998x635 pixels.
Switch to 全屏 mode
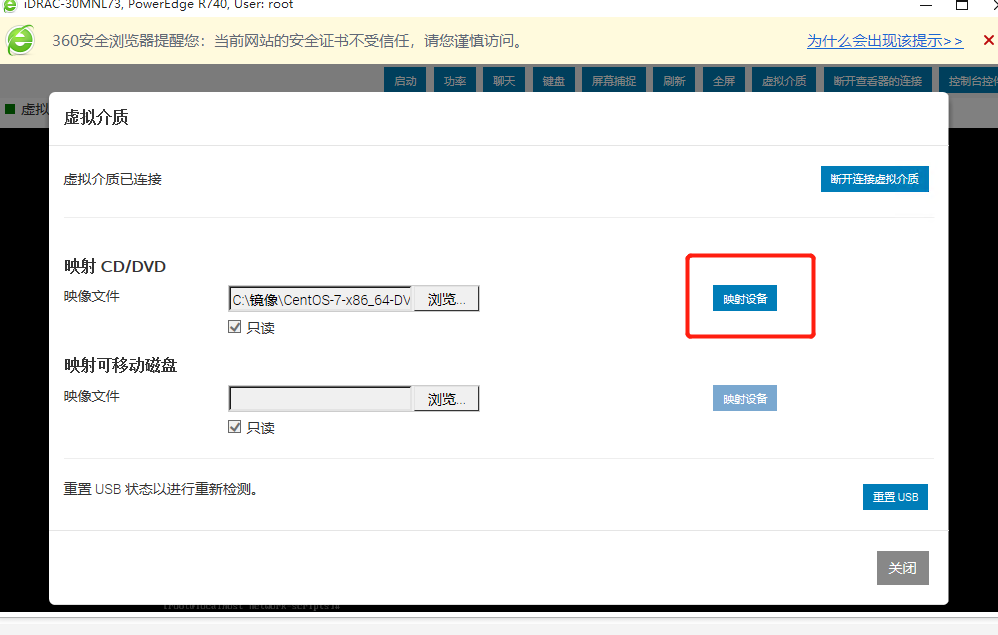pyautogui.click(x=724, y=81)
